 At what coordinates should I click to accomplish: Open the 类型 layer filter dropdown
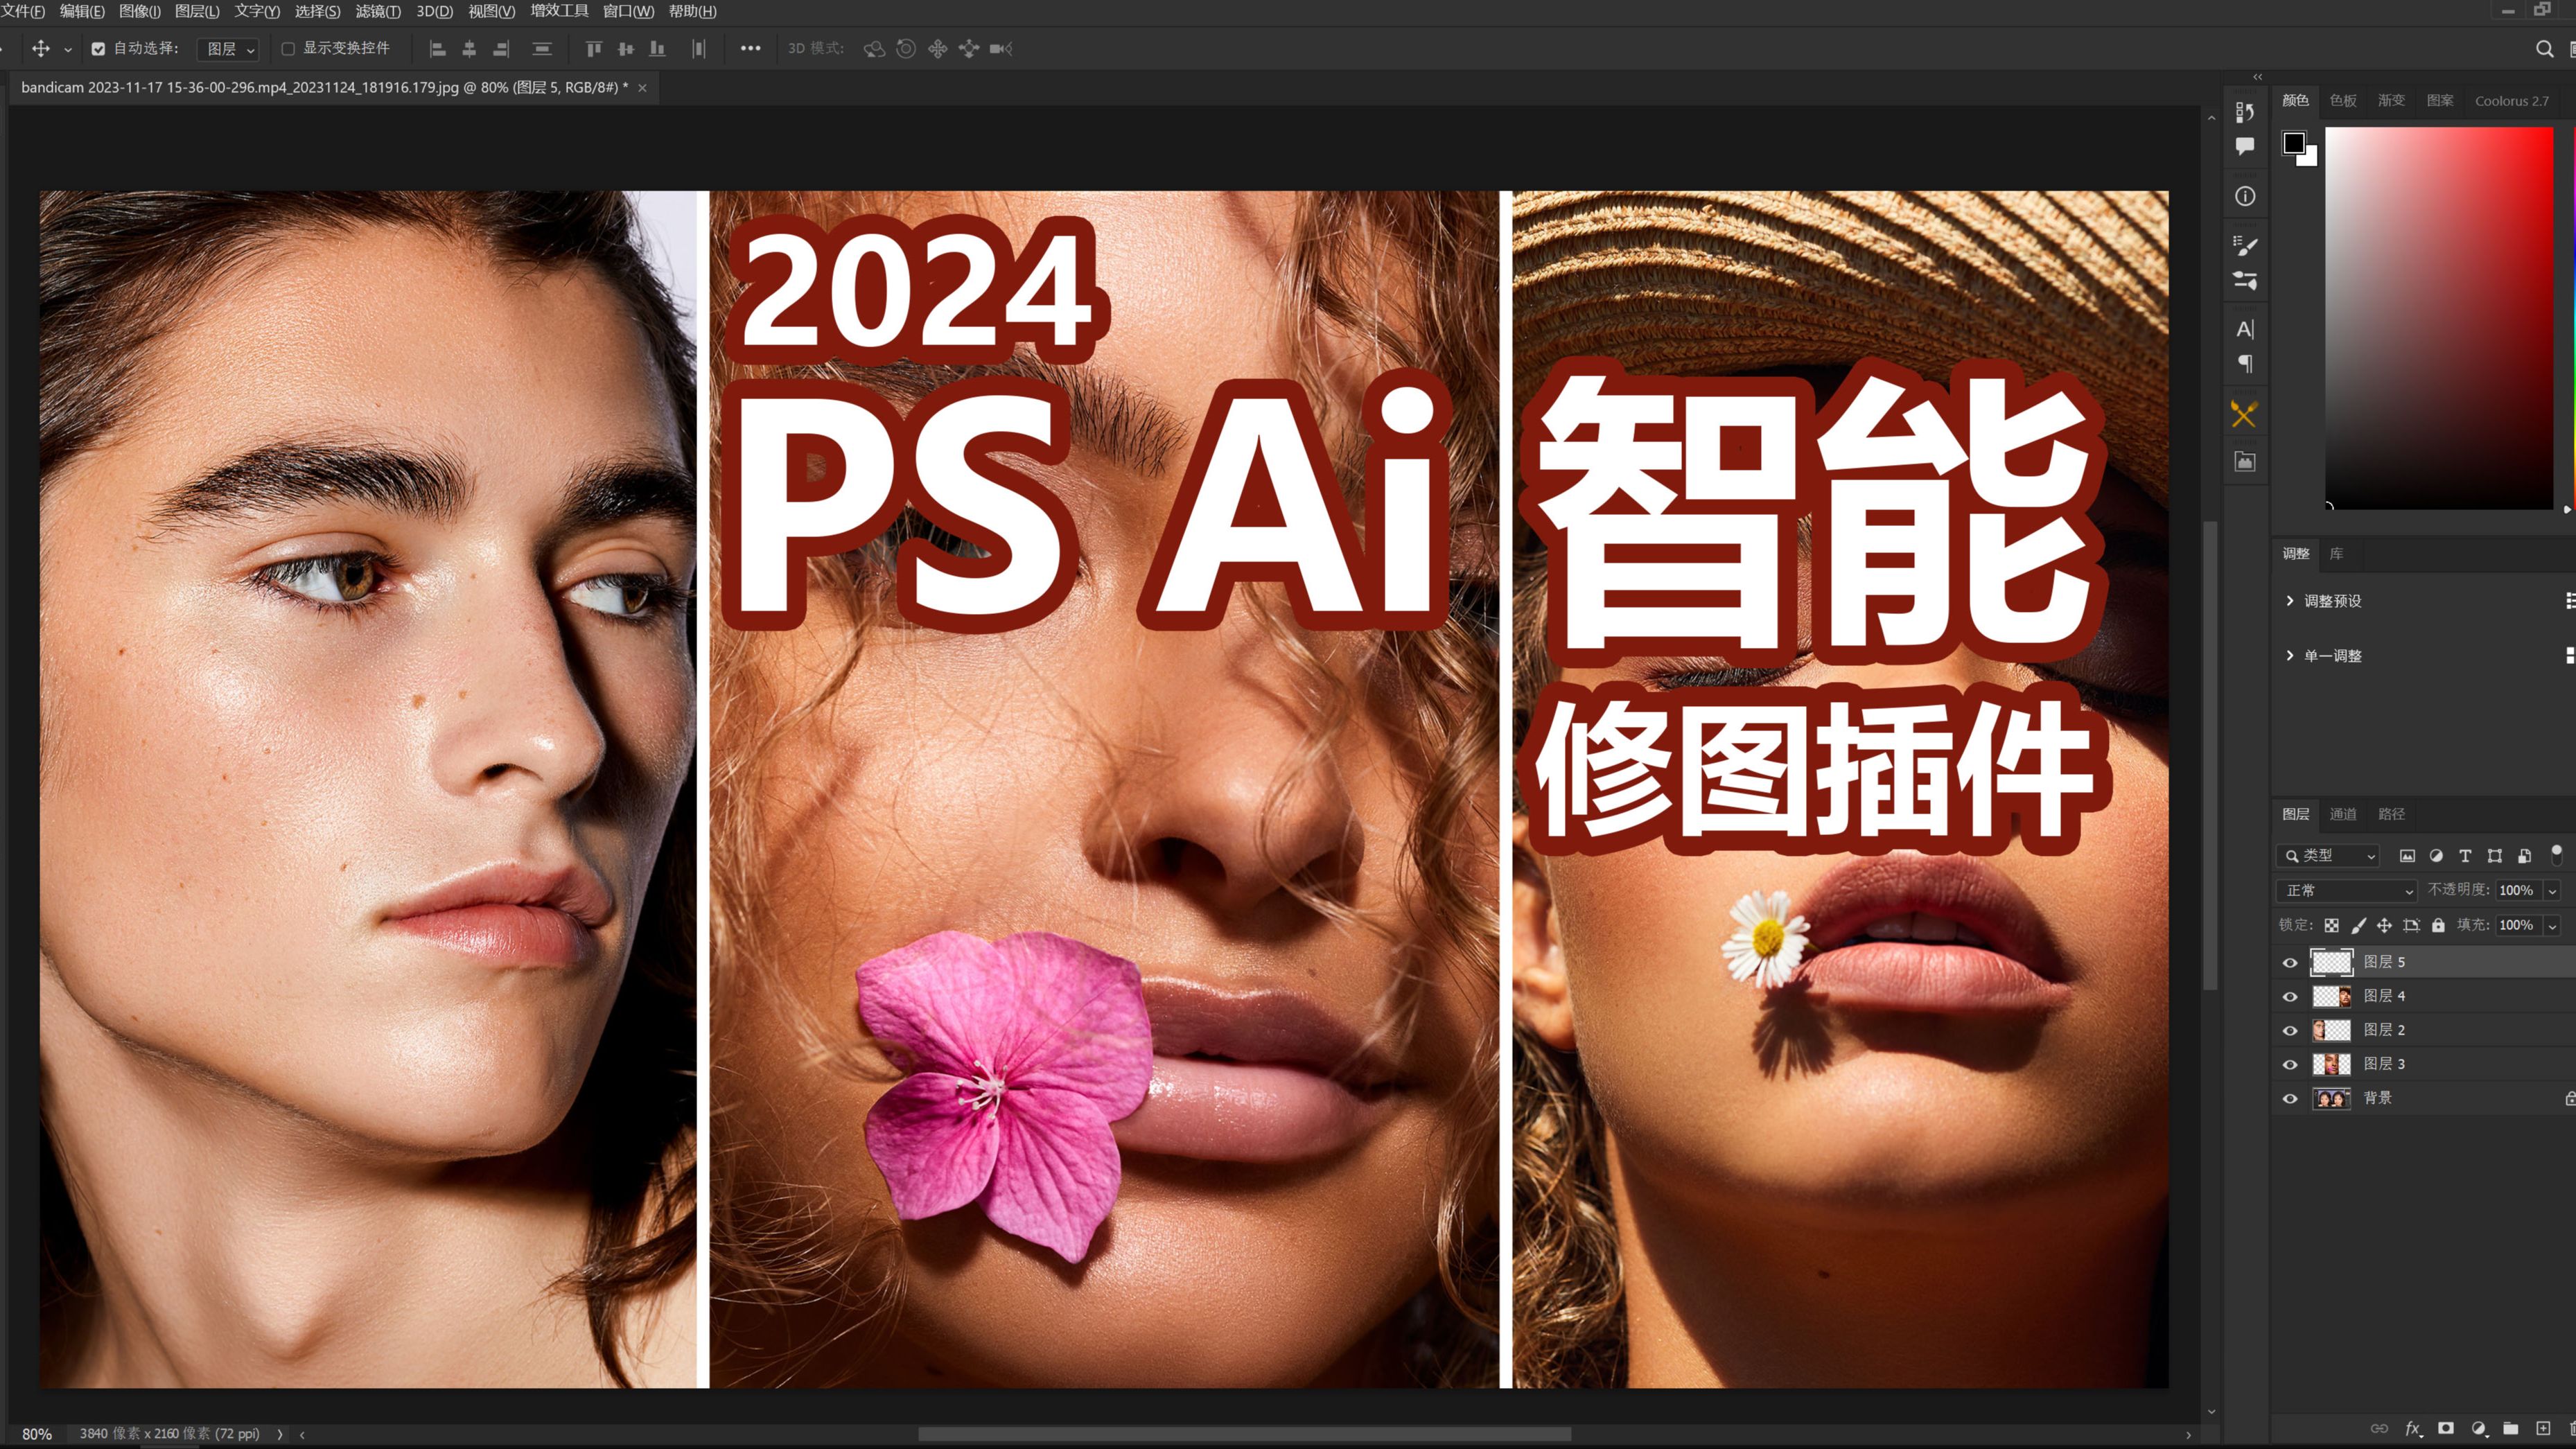[x=2328, y=856]
